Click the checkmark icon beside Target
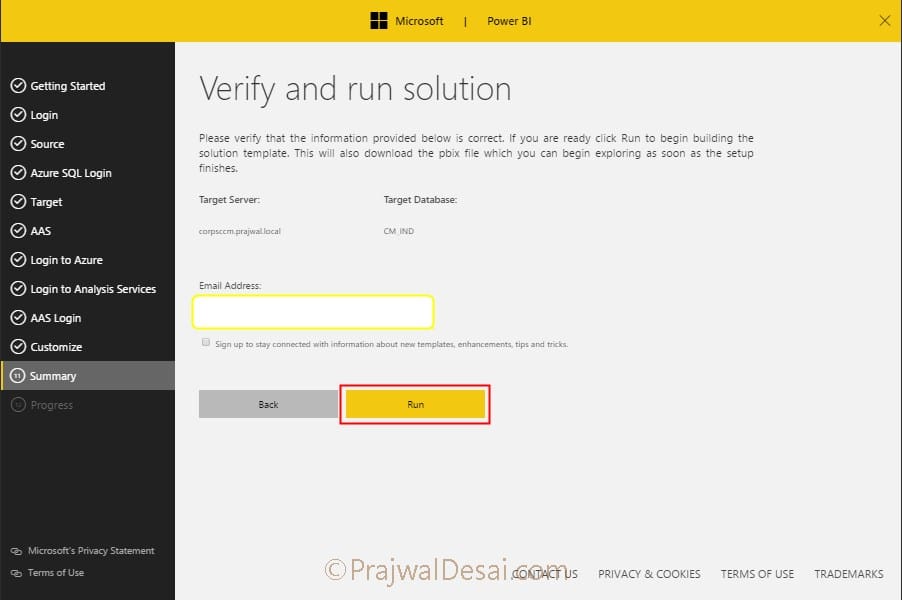 pyautogui.click(x=18, y=202)
